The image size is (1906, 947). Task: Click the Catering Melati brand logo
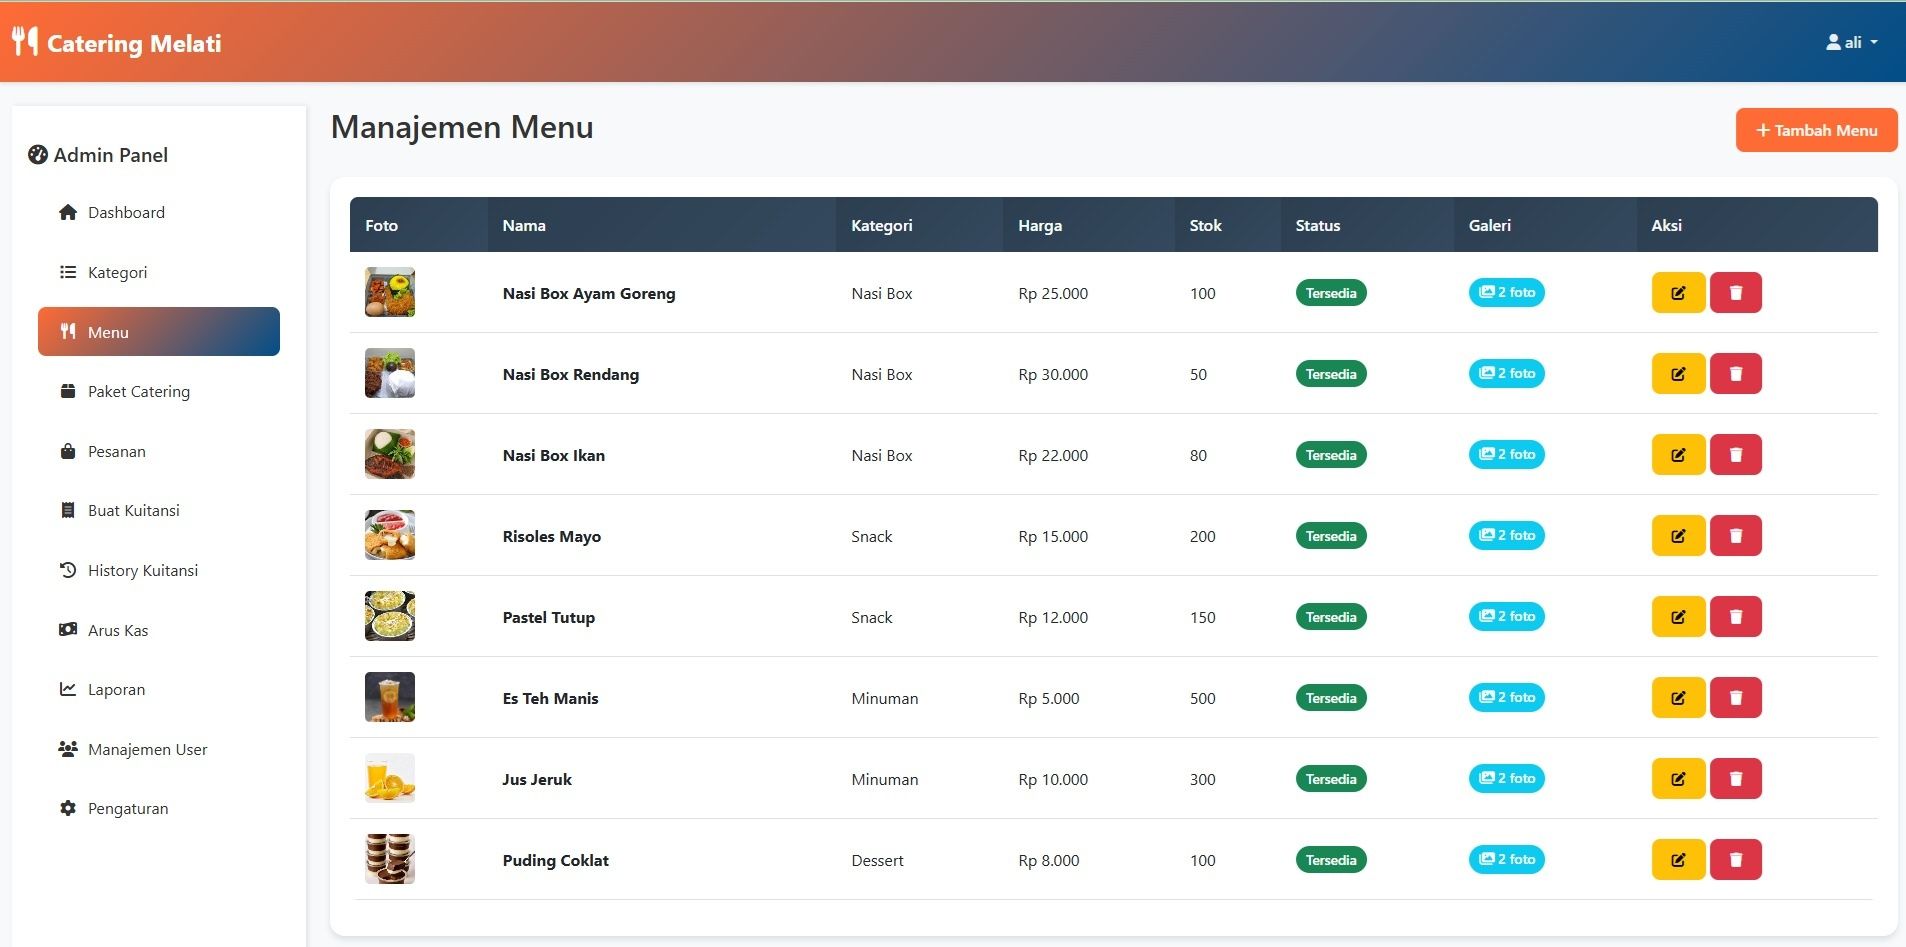coord(118,43)
